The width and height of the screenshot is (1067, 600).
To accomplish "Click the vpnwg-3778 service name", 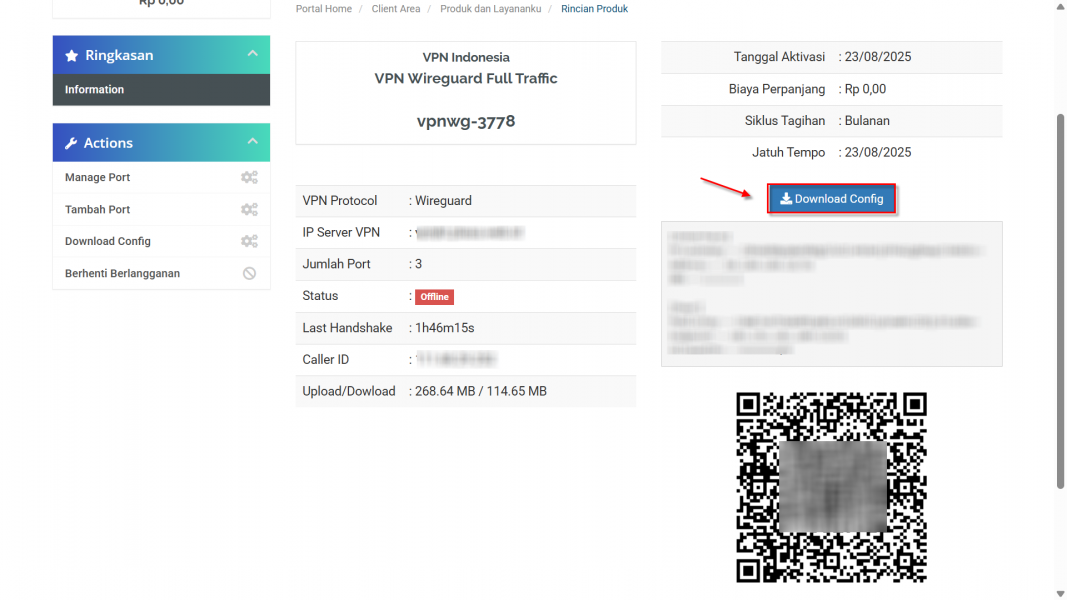I will click(x=466, y=121).
